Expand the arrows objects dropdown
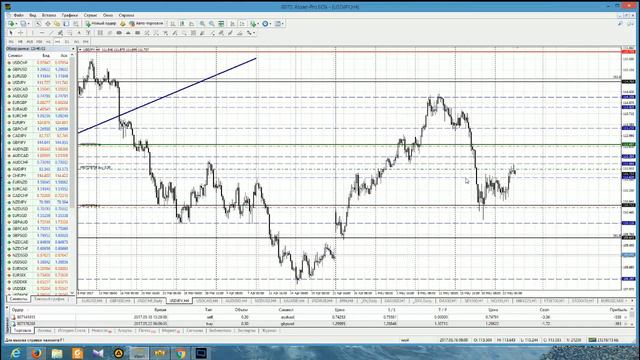Screen dimensions: 640x360 coord(254,33)
